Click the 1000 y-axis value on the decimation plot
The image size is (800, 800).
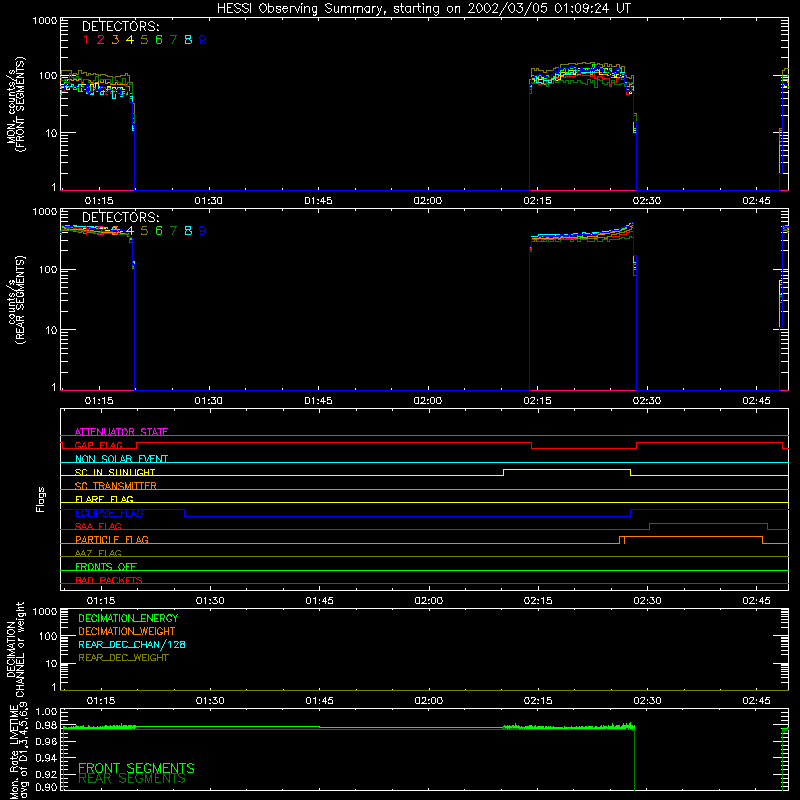click(45, 611)
